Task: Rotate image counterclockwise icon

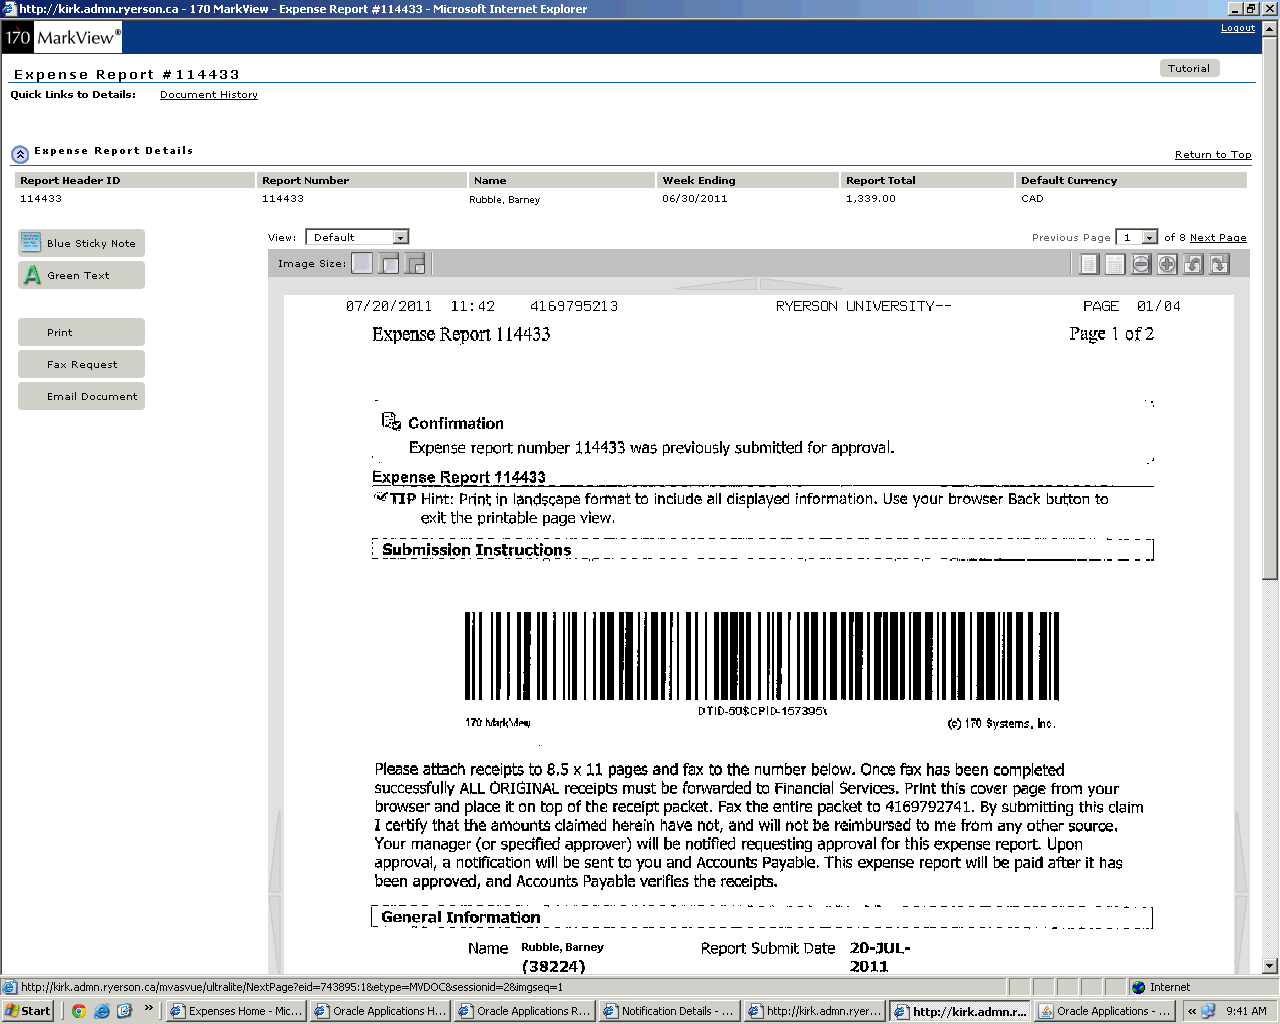Action: 1193,264
